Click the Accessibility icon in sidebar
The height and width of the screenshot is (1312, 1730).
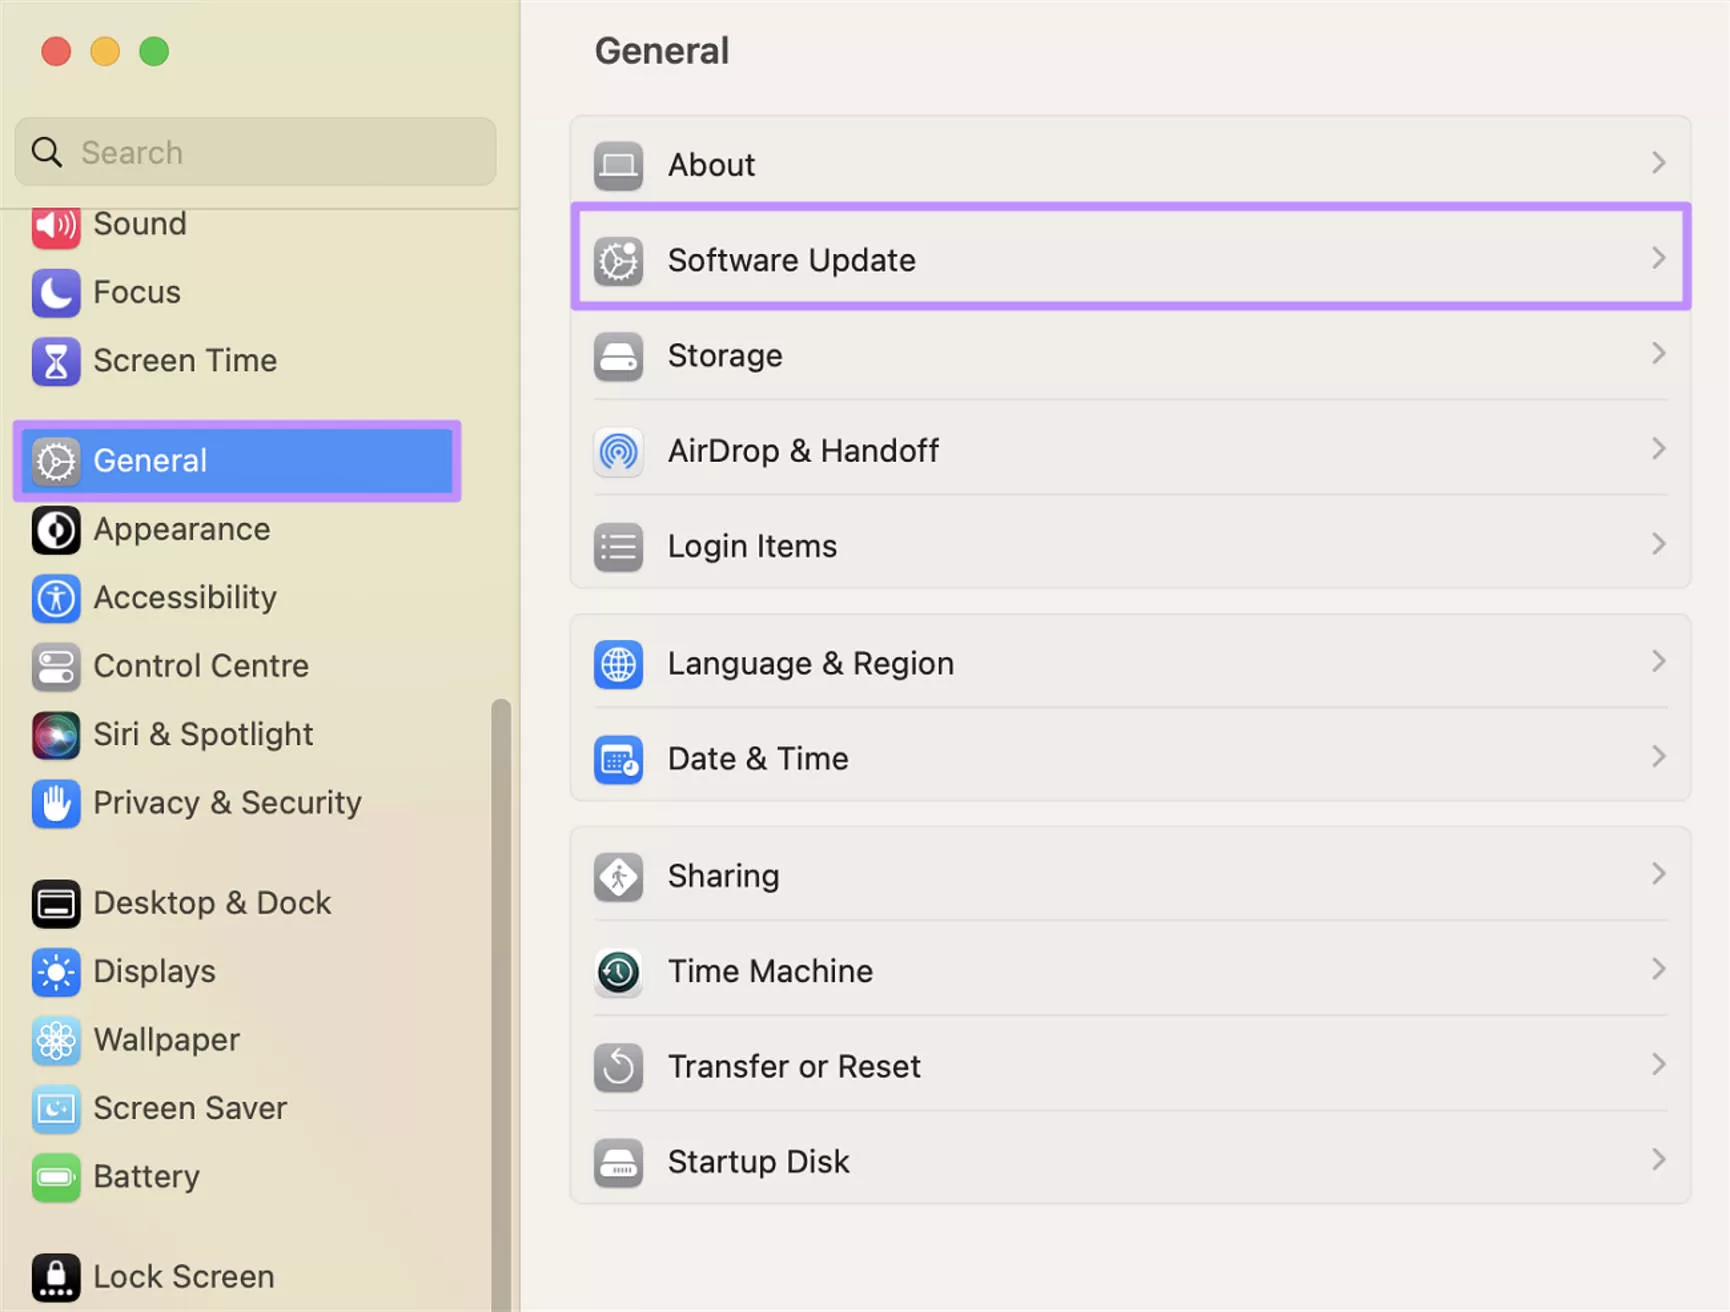click(x=56, y=598)
